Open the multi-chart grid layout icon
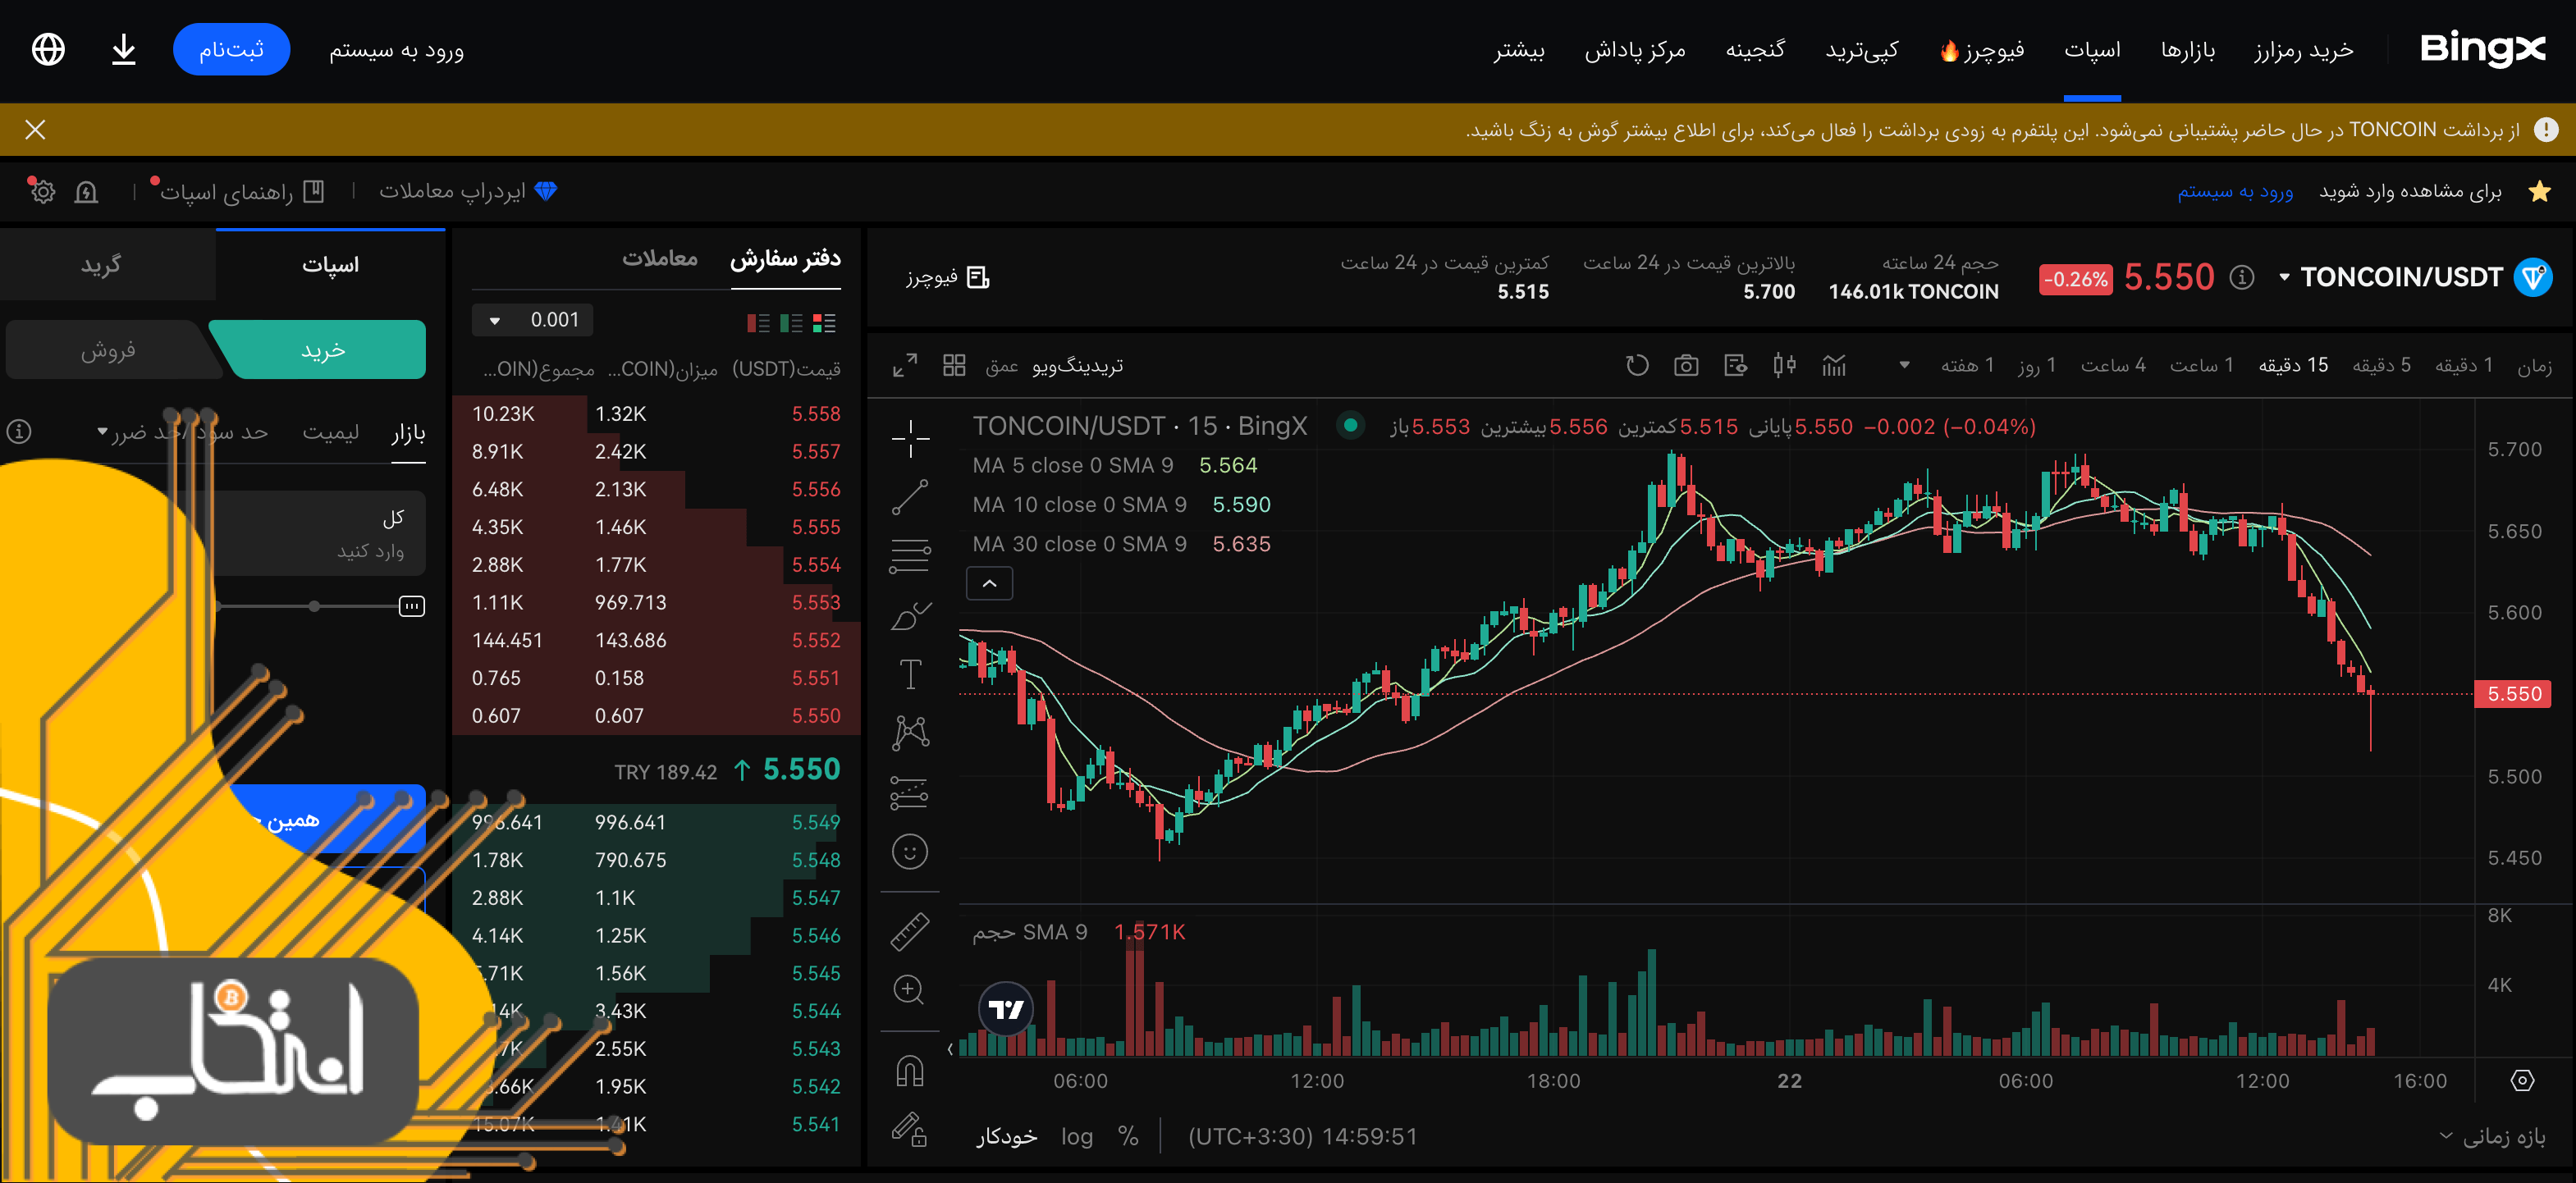The height and width of the screenshot is (1183, 2576). [x=954, y=365]
